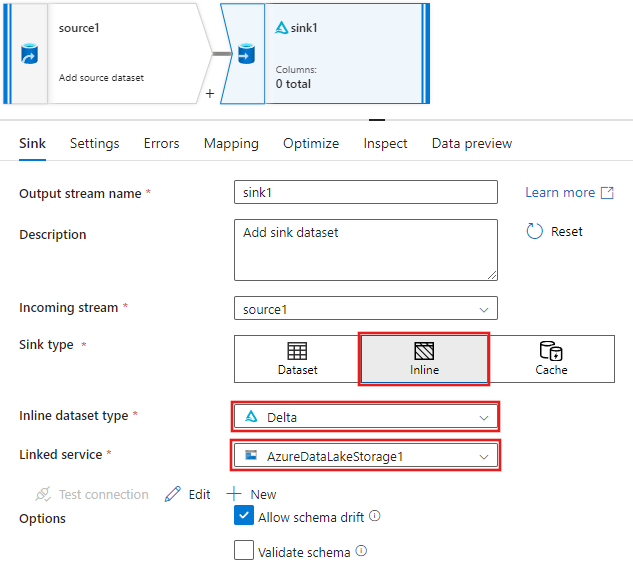Image resolution: width=633 pixels, height=569 pixels.
Task: Click the Edit pencil icon
Action: [173, 494]
